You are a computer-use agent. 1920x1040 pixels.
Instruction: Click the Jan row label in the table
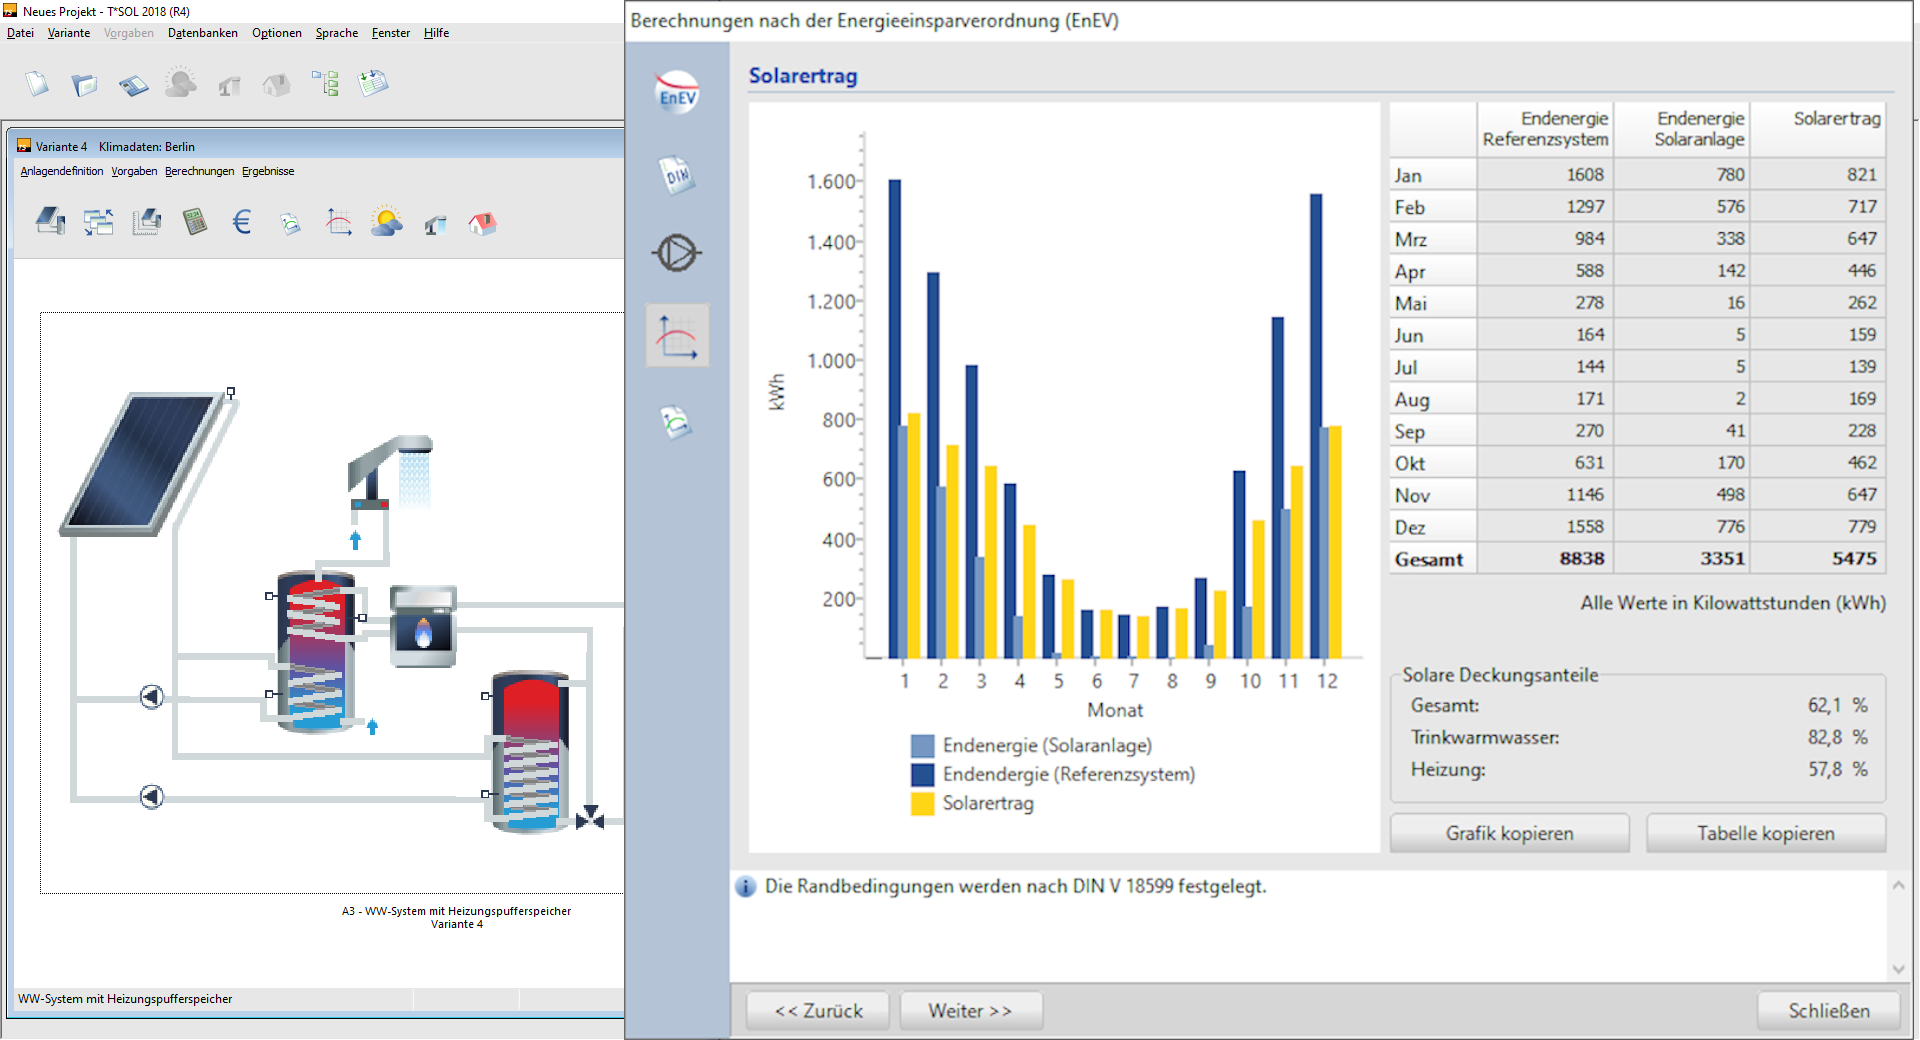click(1432, 175)
